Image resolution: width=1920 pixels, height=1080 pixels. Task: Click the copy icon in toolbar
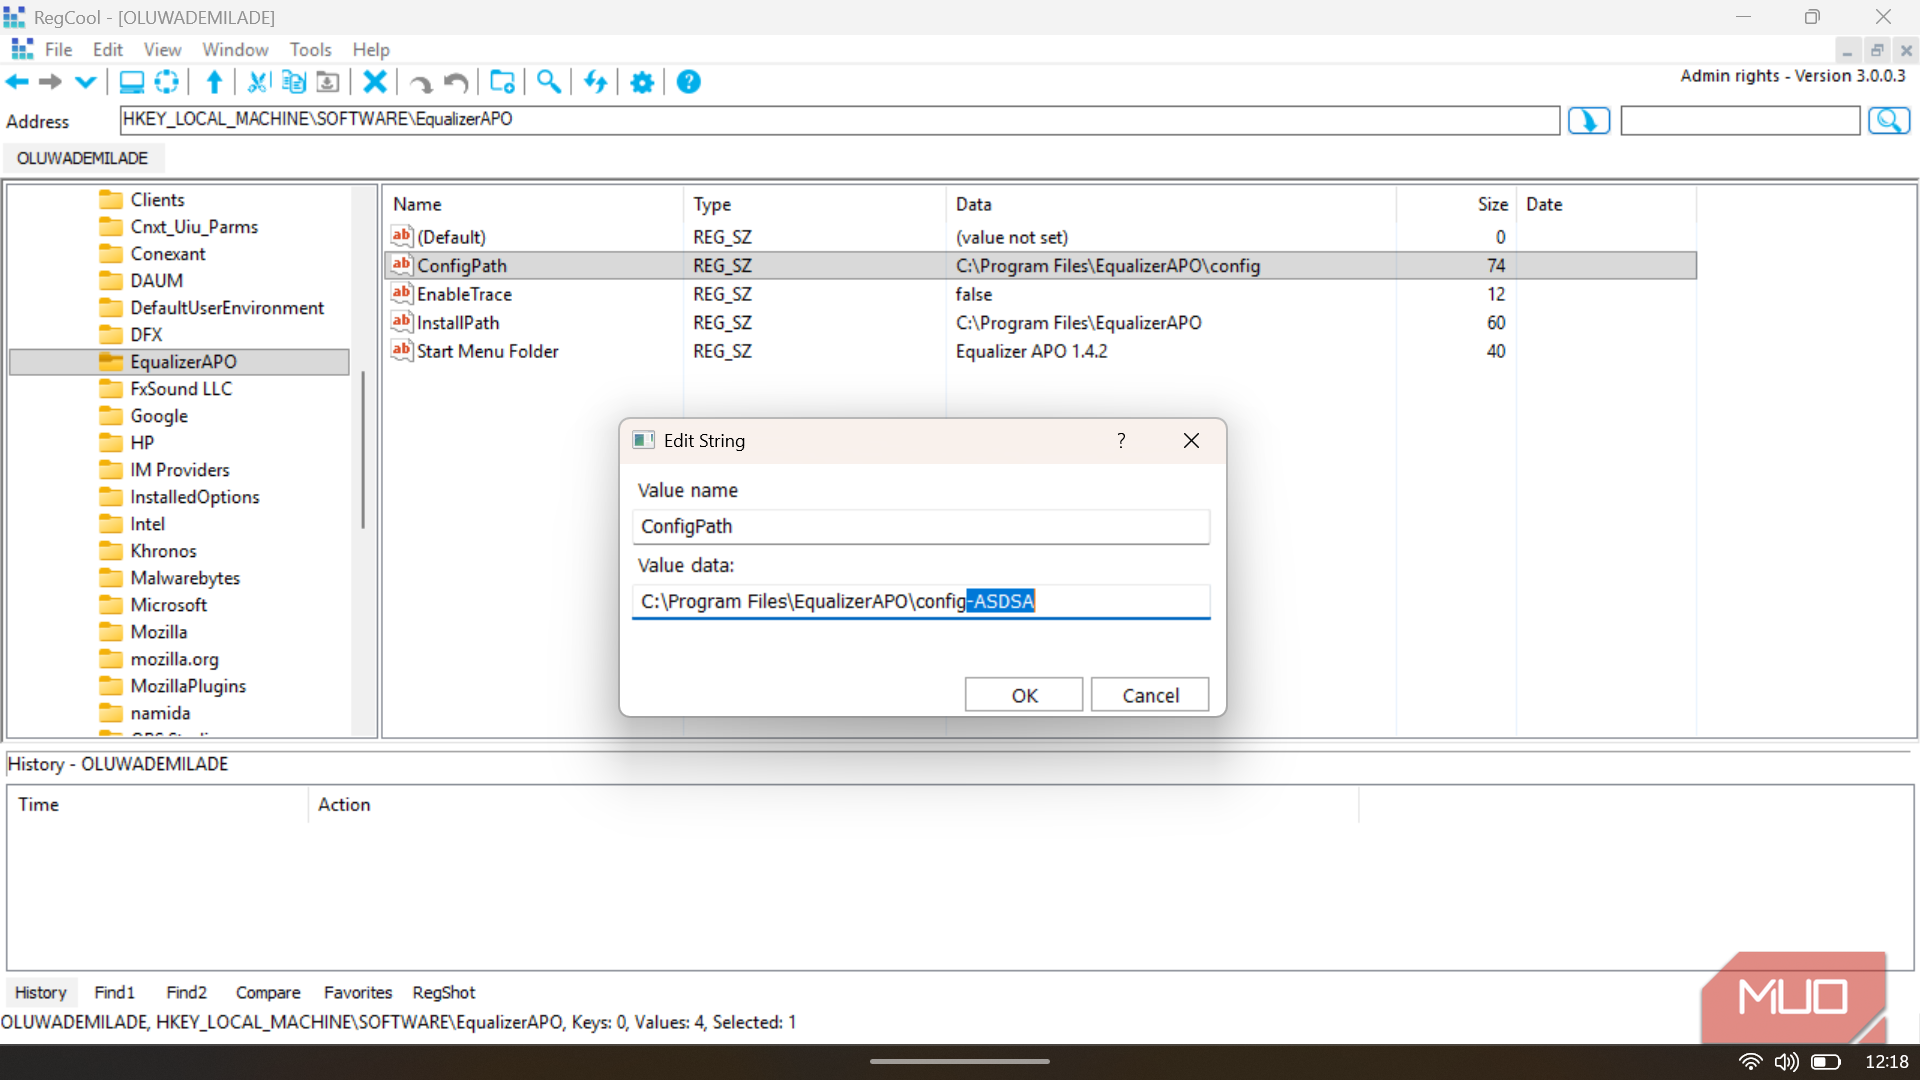pyautogui.click(x=293, y=82)
